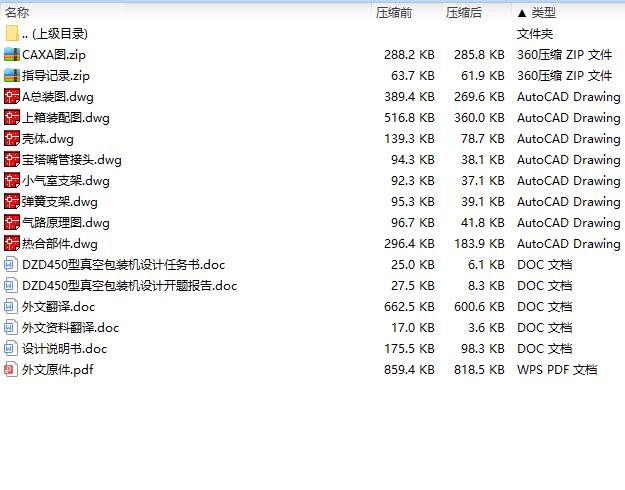Click the A总装图.dwg AutoCAD icon

pyautogui.click(x=12, y=96)
